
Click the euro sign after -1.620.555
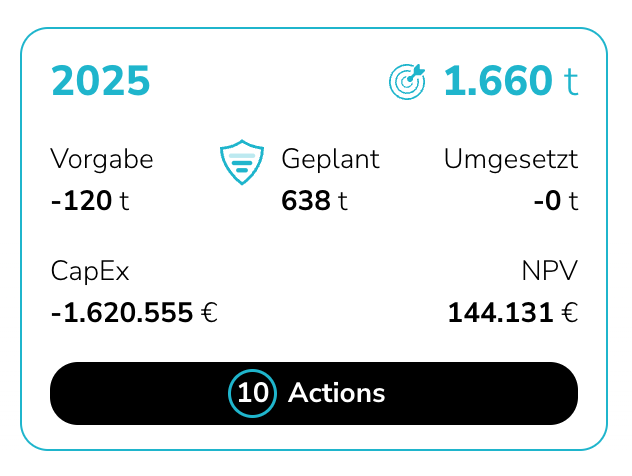click(209, 313)
